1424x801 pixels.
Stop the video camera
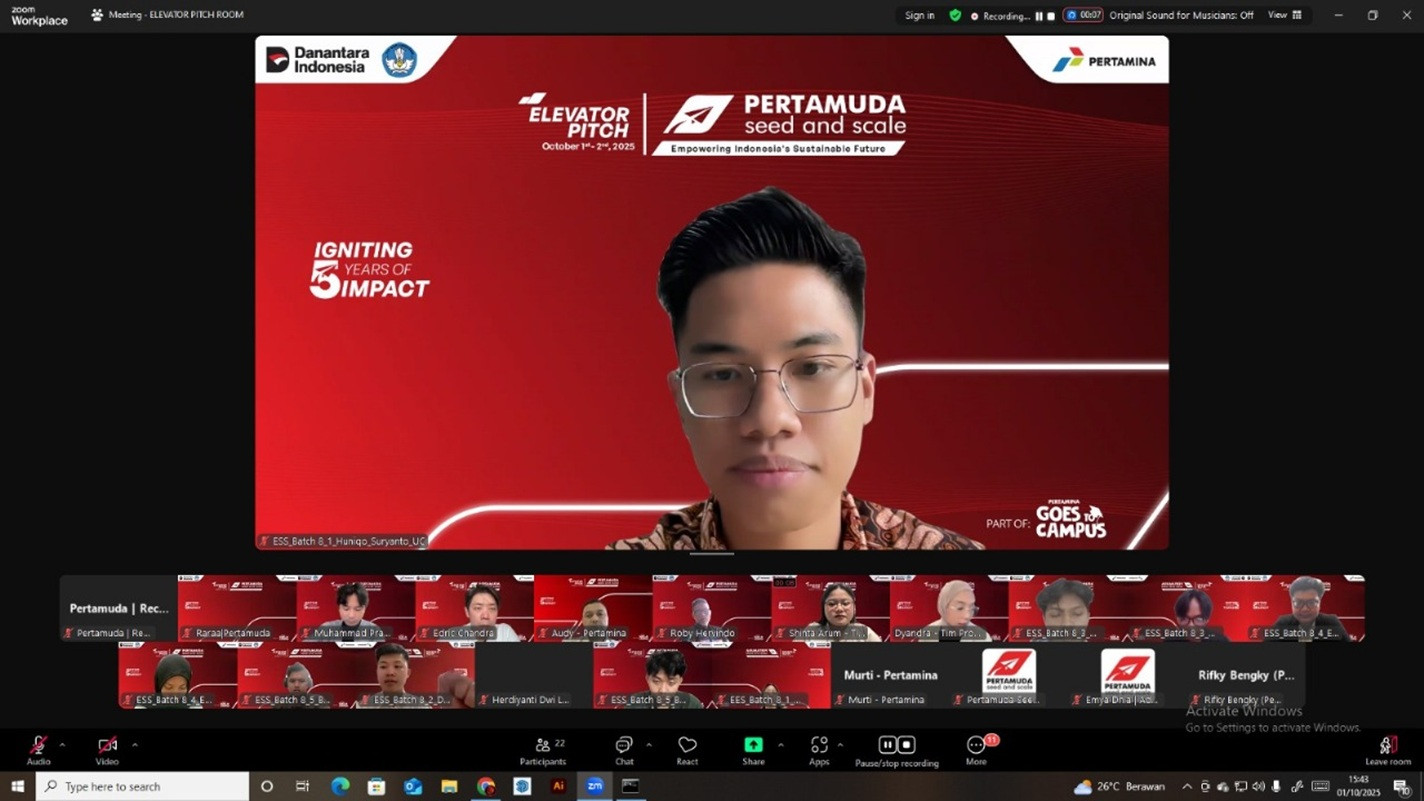click(106, 746)
